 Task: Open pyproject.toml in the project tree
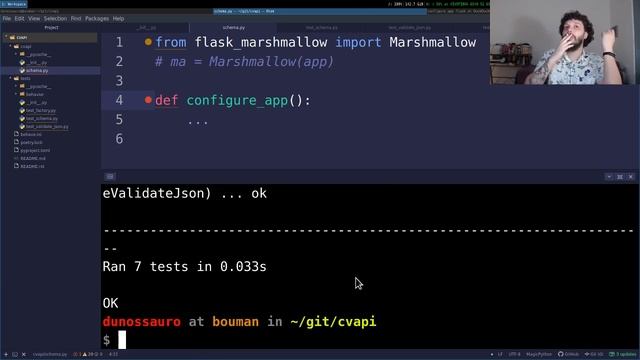35,150
